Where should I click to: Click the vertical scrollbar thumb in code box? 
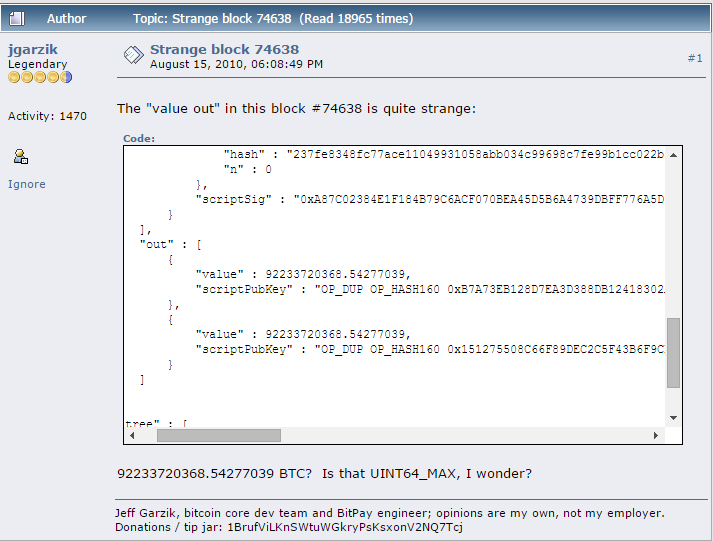[673, 353]
